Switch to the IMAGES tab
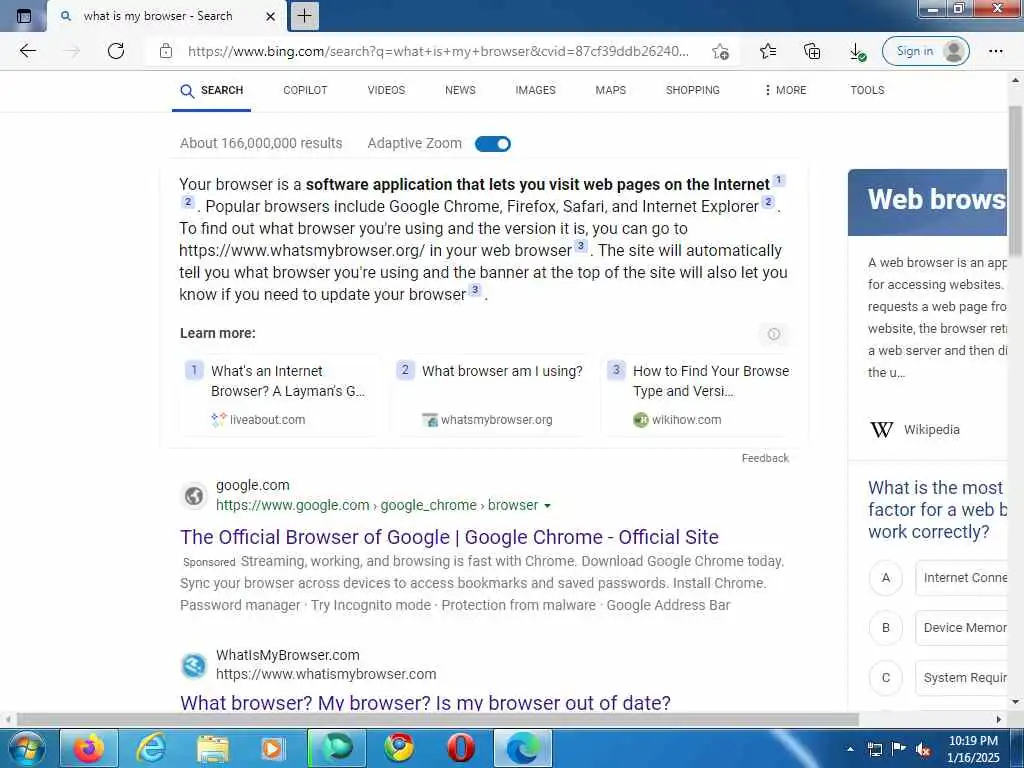The image size is (1024, 768). (535, 90)
